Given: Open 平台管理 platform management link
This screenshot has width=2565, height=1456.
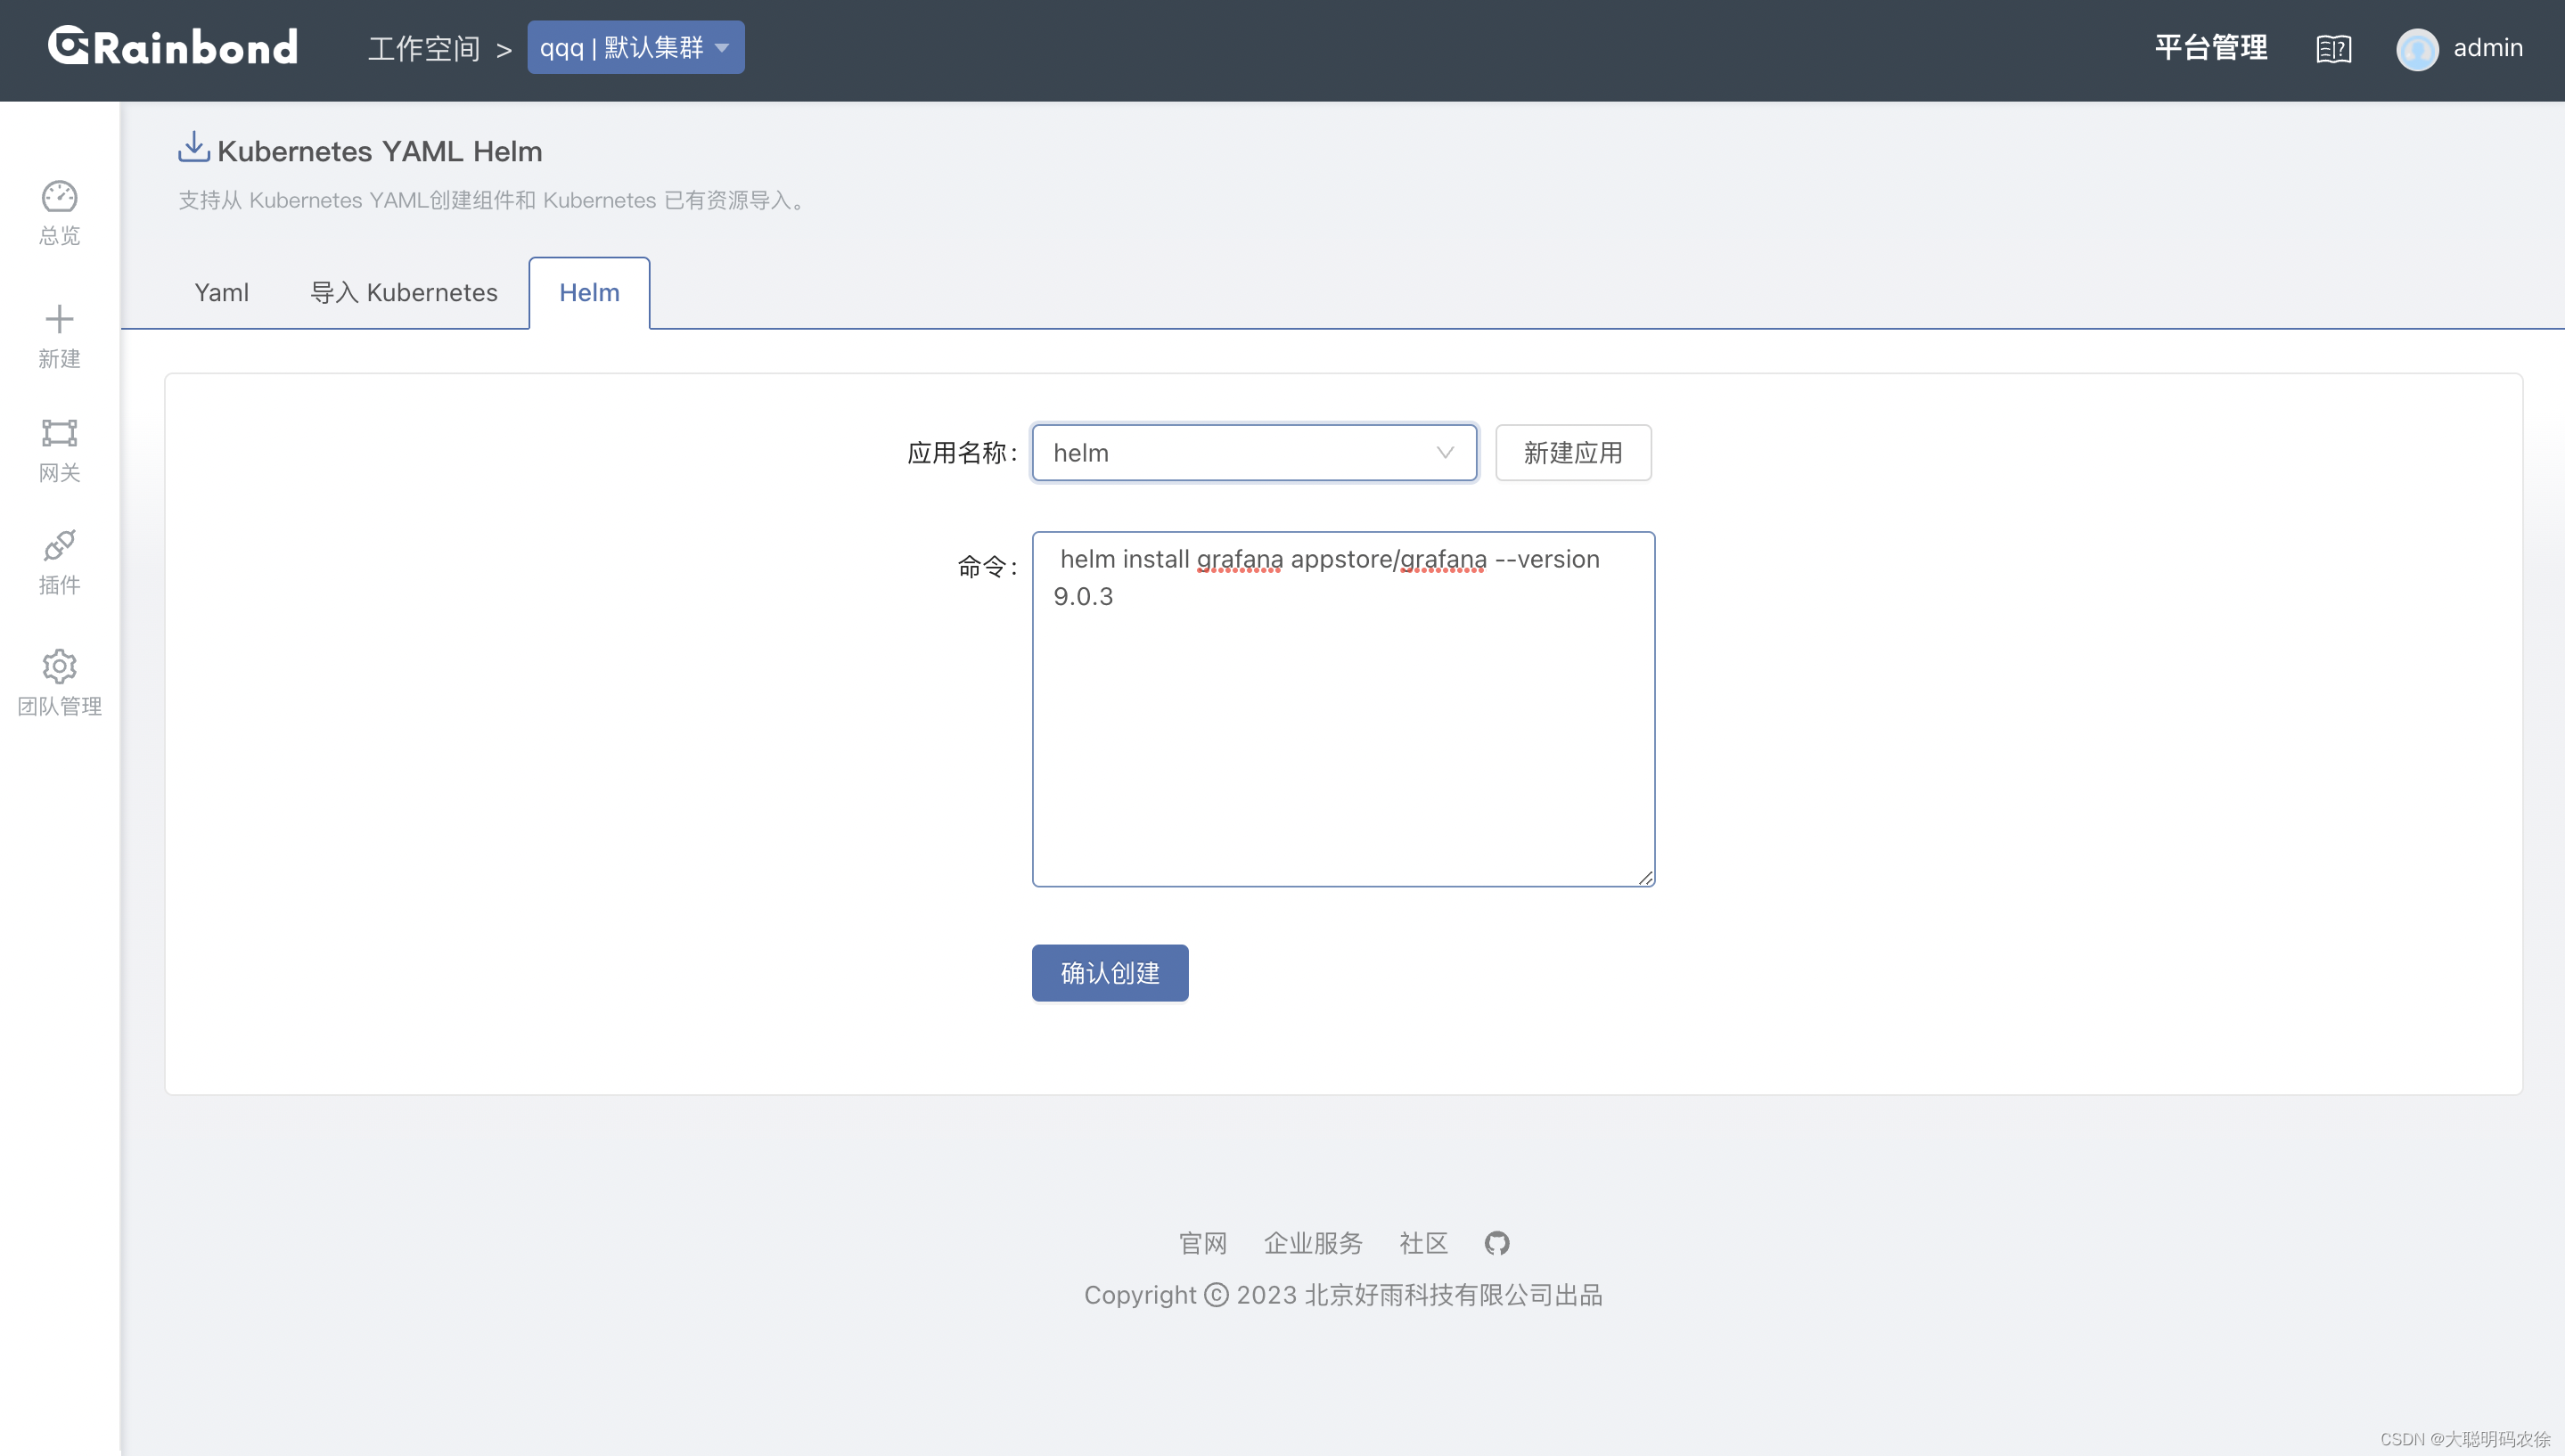Looking at the screenshot, I should [x=2210, y=47].
